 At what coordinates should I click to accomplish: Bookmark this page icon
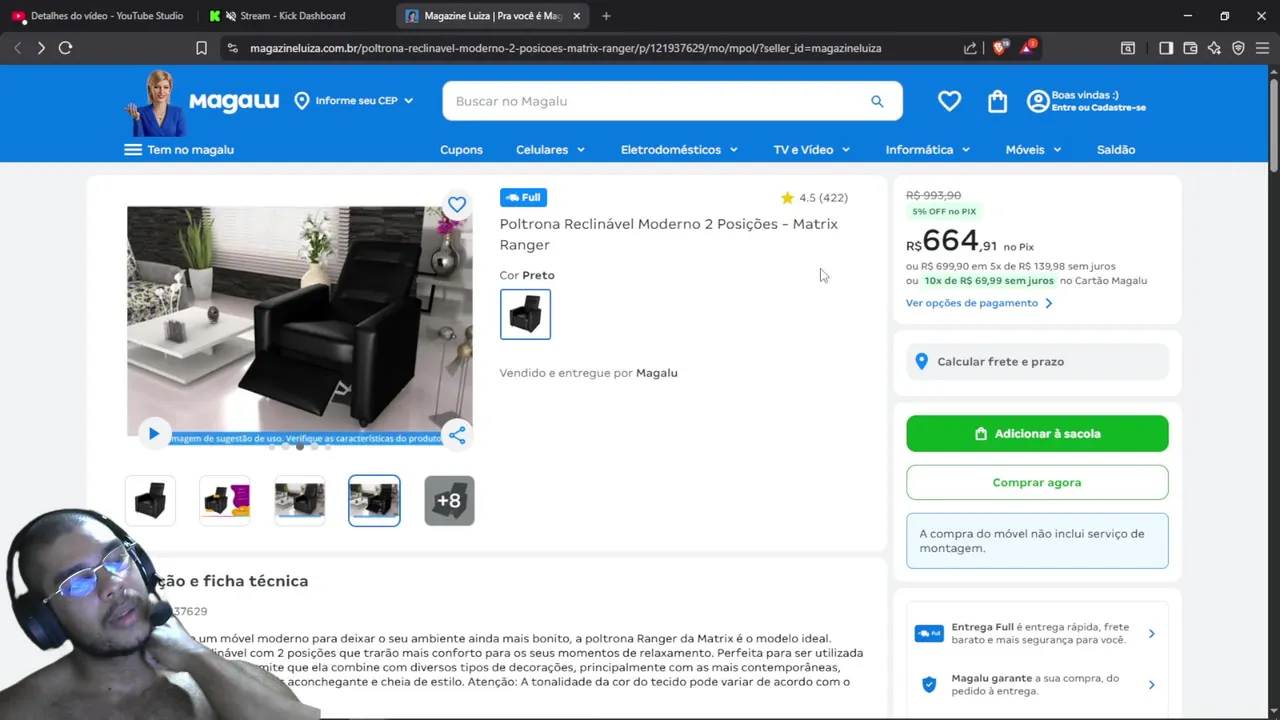point(201,48)
